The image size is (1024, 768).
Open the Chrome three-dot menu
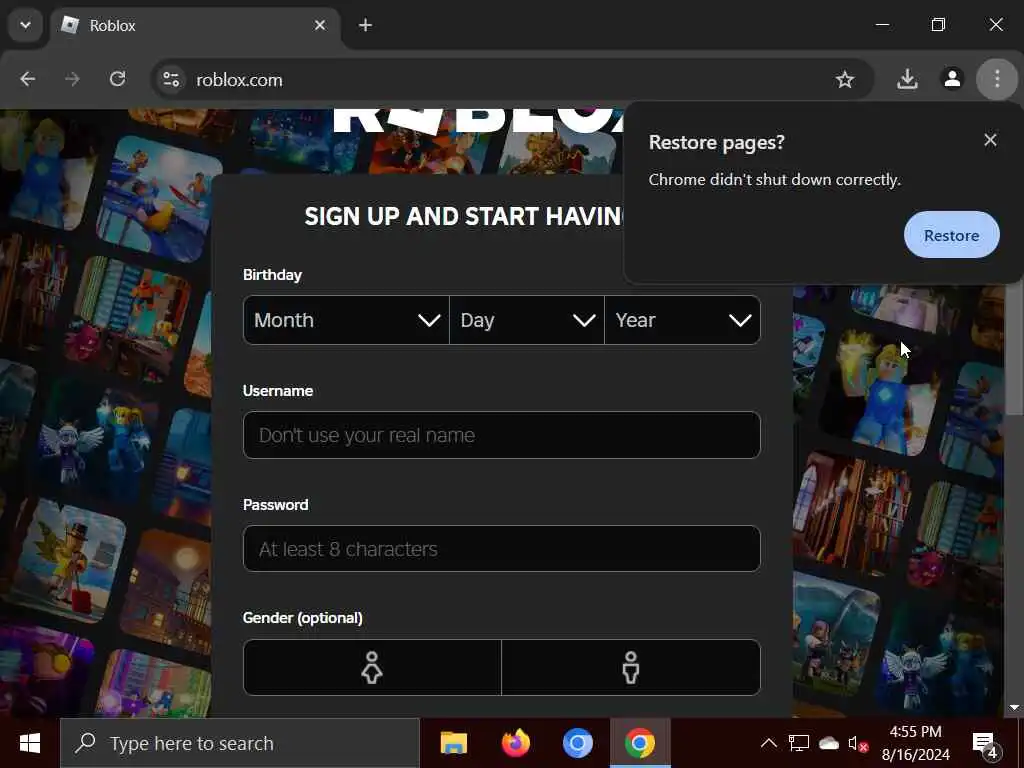click(997, 79)
